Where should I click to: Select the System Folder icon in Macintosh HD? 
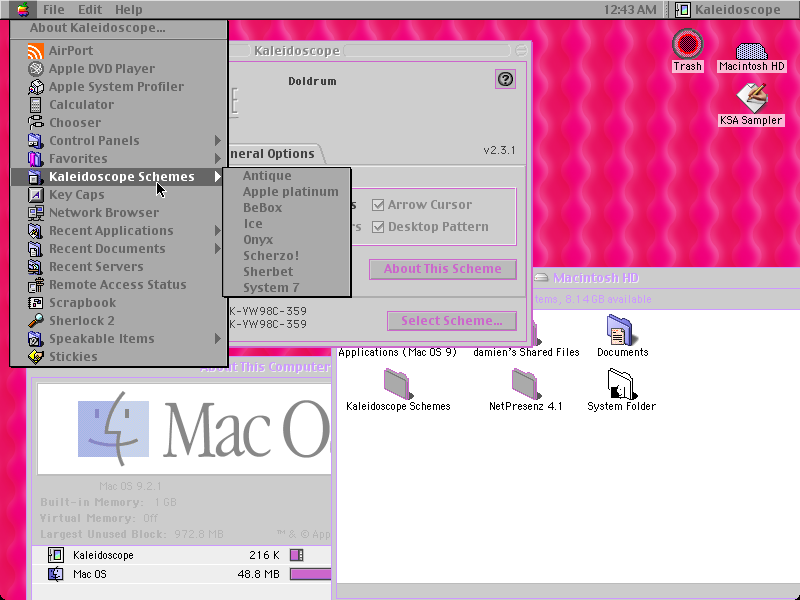(620, 384)
